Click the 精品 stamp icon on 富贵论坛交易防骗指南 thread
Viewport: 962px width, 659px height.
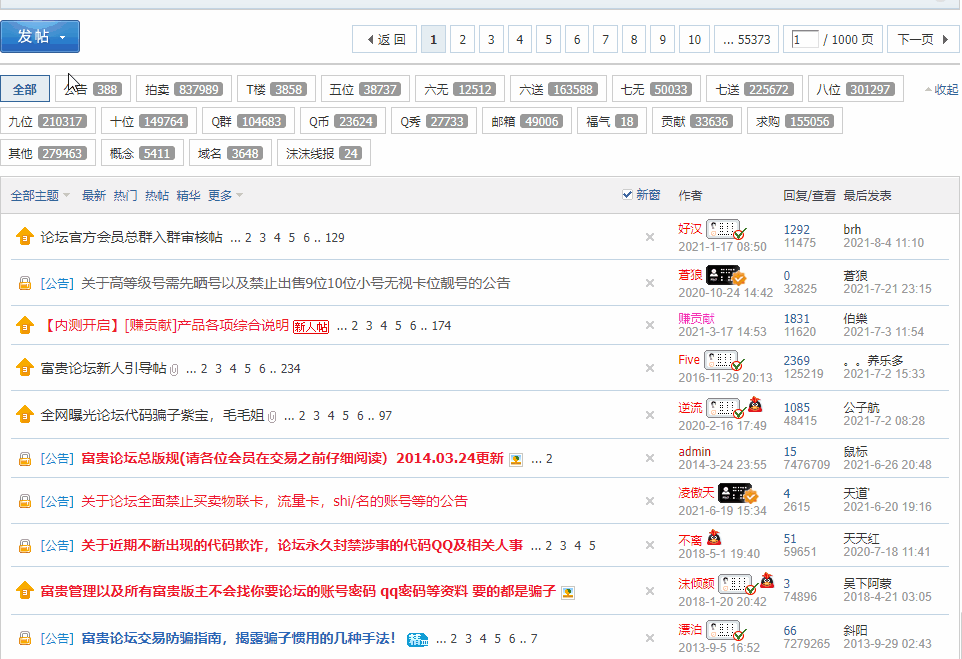pyautogui.click(x=416, y=639)
